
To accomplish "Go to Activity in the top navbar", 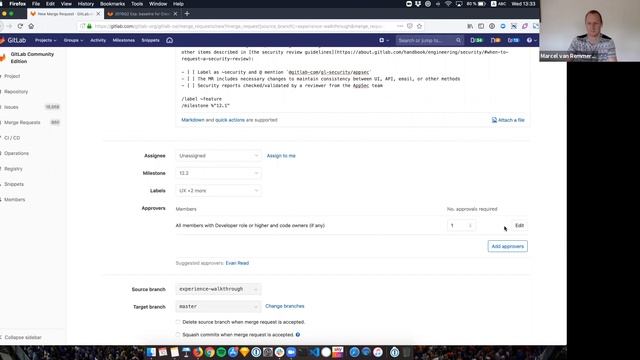I will (x=98, y=40).
